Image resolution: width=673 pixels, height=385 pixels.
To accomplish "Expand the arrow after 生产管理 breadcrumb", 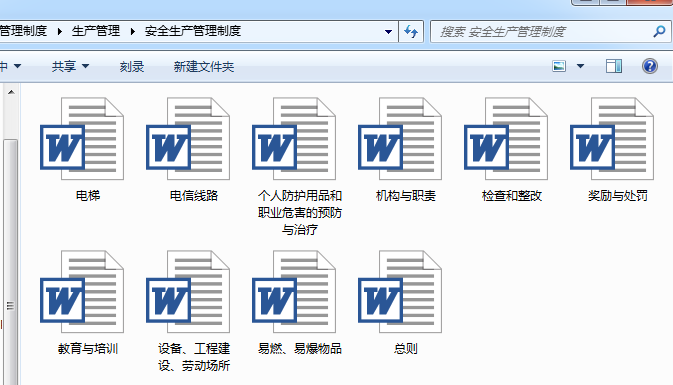I will point(133,31).
